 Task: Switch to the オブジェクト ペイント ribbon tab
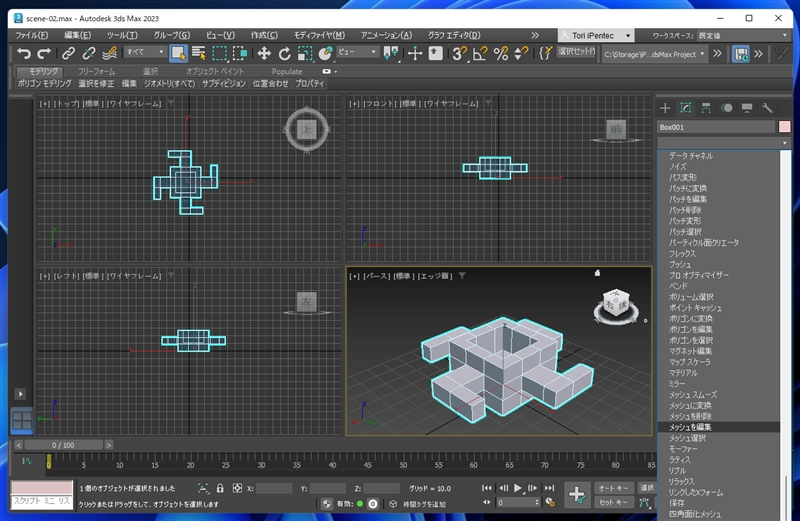(214, 71)
